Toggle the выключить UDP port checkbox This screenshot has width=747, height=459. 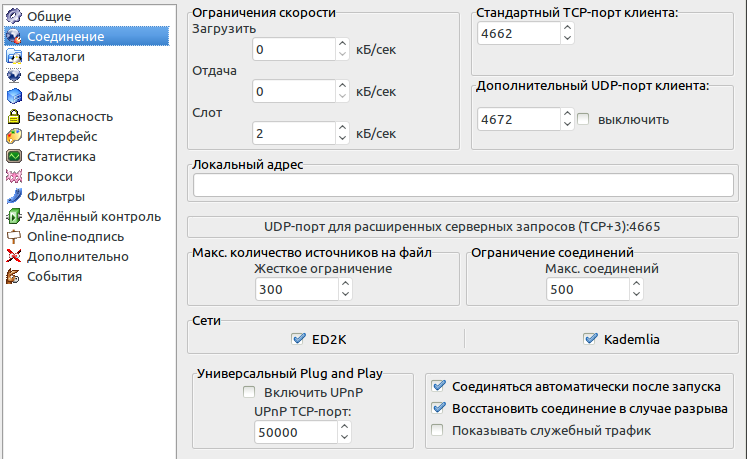click(x=583, y=119)
